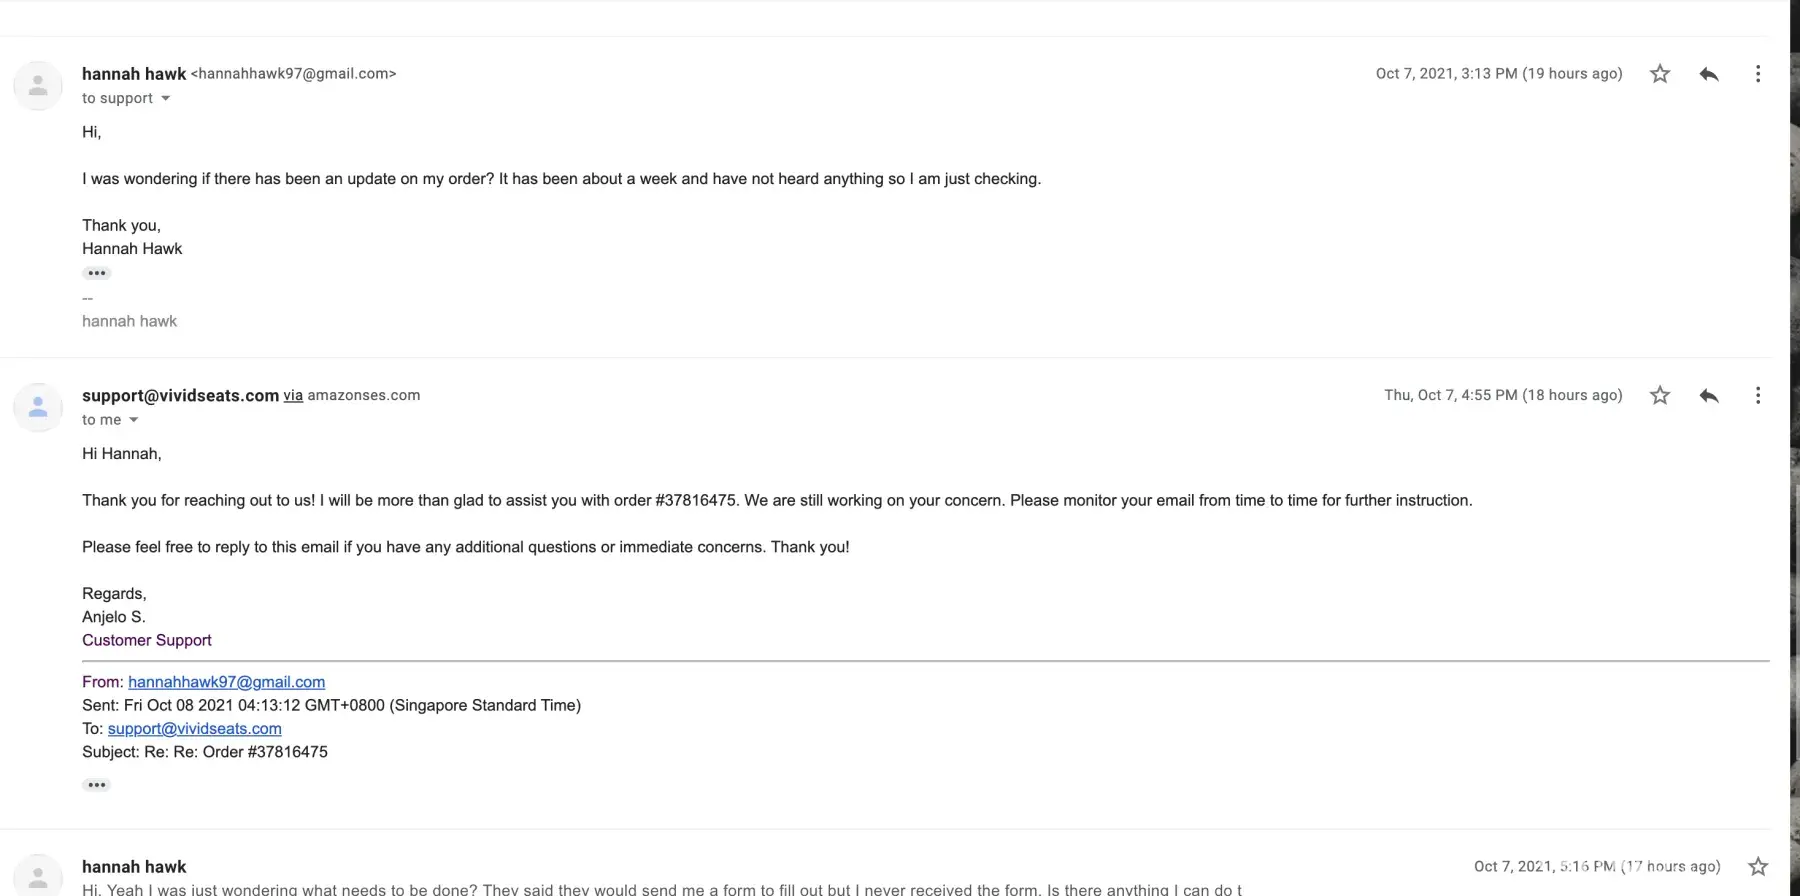Click hannah hawk's avatar on first message
This screenshot has width=1800, height=896.
pyautogui.click(x=38, y=86)
